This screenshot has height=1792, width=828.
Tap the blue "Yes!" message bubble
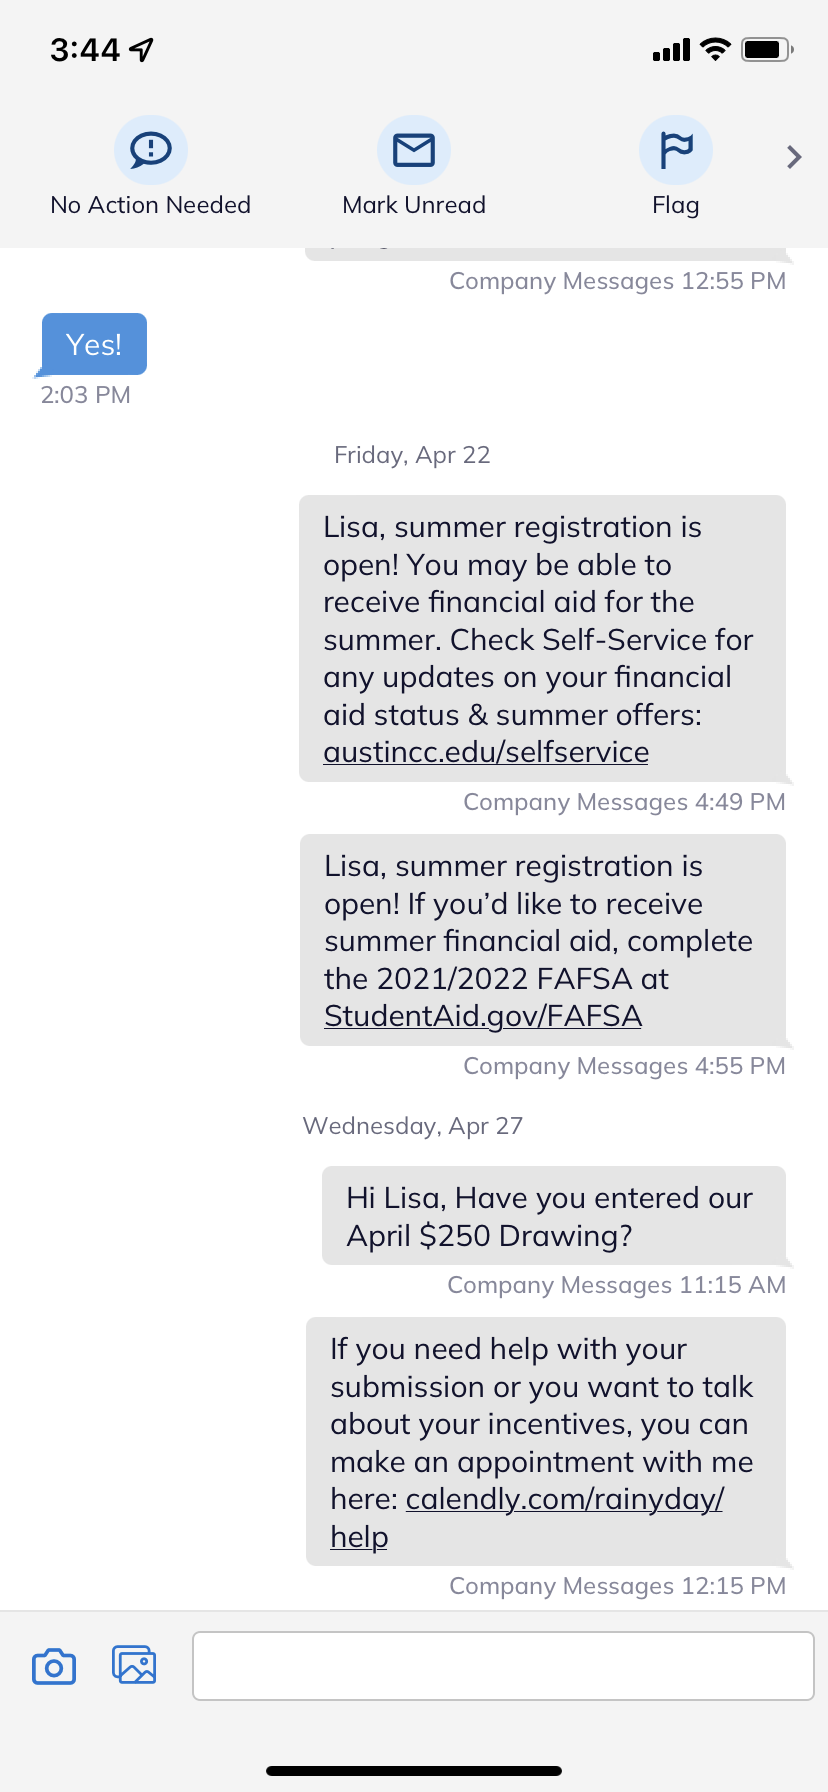(x=94, y=344)
